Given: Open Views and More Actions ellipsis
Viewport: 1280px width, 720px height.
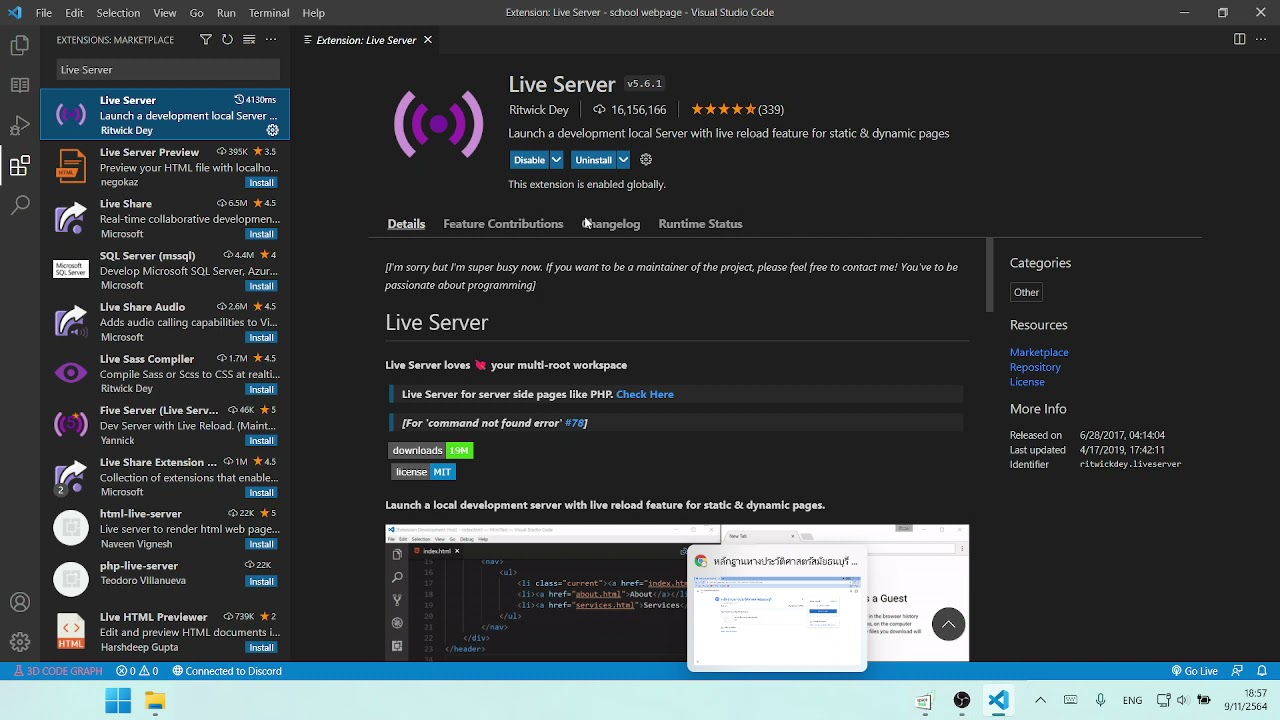Looking at the screenshot, I should [271, 40].
